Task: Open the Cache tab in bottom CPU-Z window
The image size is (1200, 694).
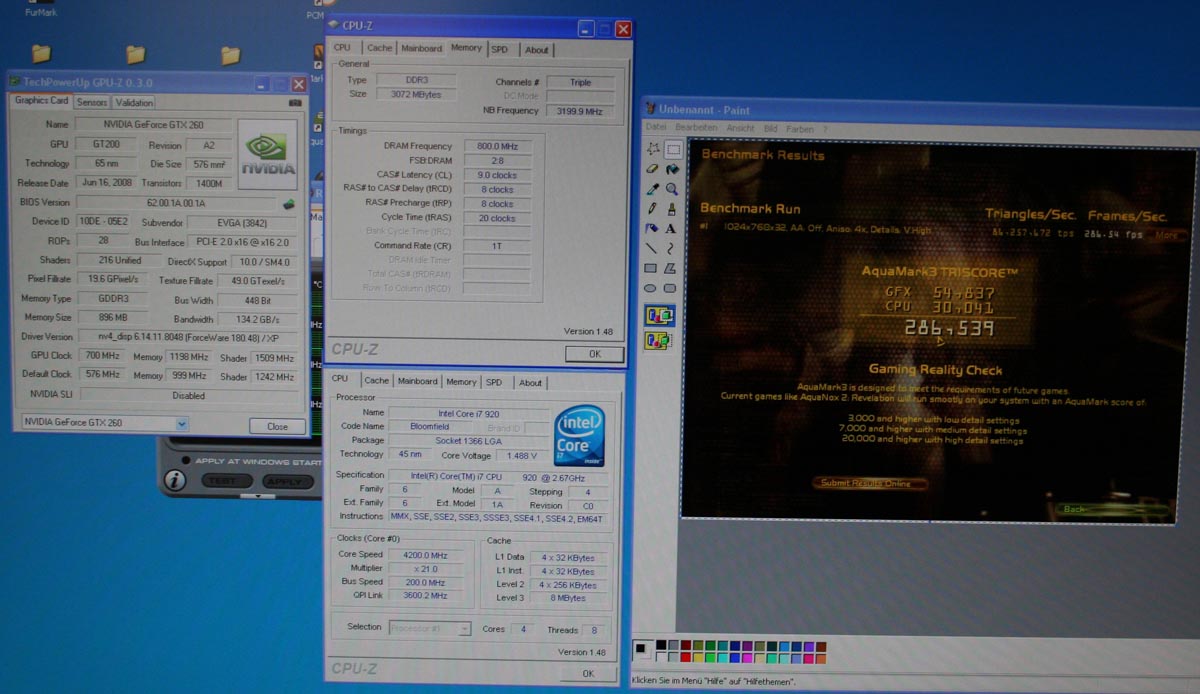Action: (376, 381)
